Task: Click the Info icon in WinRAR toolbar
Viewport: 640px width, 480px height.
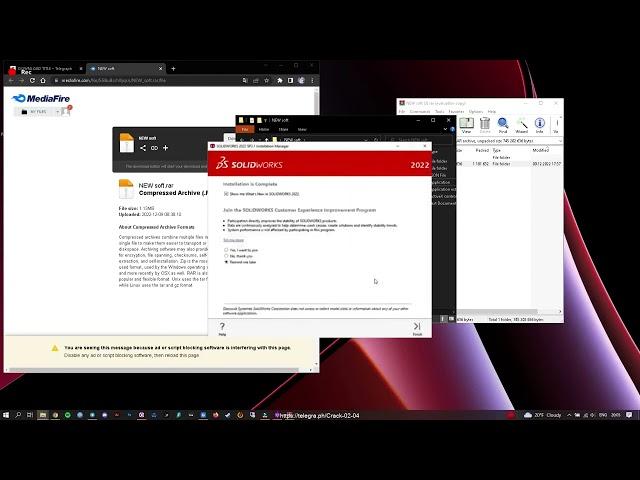Action: (540, 125)
